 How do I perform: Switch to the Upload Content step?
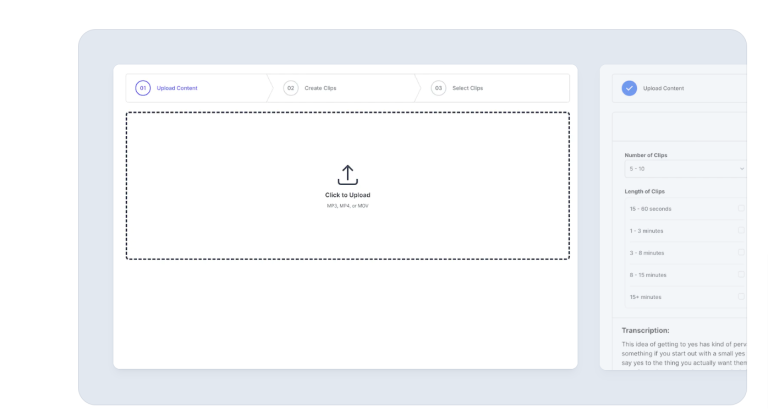(177, 88)
